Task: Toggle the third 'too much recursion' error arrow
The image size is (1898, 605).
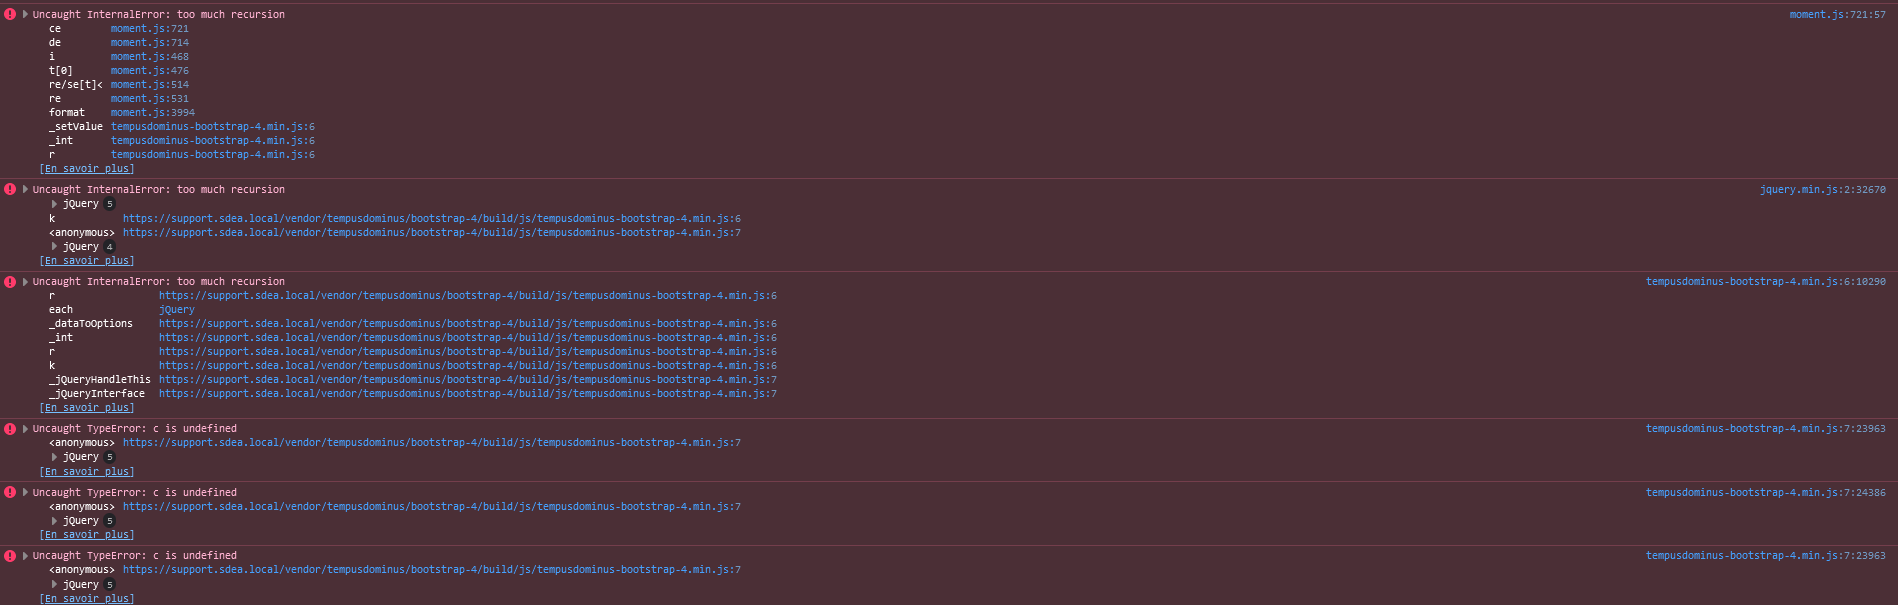Action: [x=25, y=281]
